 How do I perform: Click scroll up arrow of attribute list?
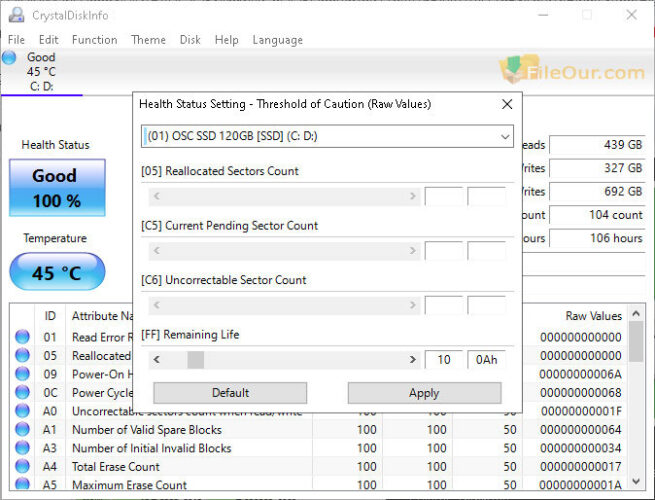[x=636, y=313]
